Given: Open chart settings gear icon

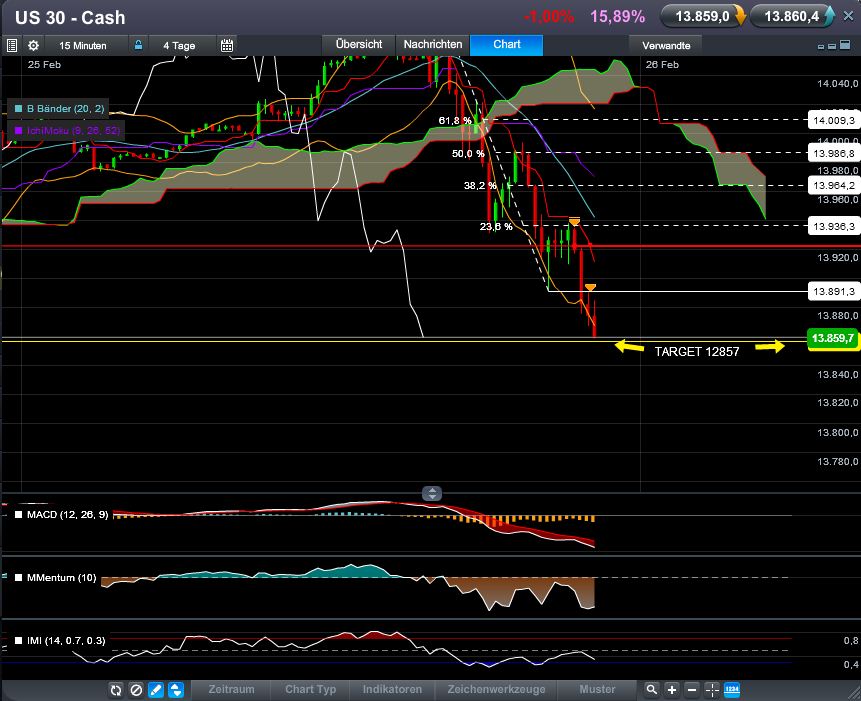Looking at the screenshot, I should 33,46.
